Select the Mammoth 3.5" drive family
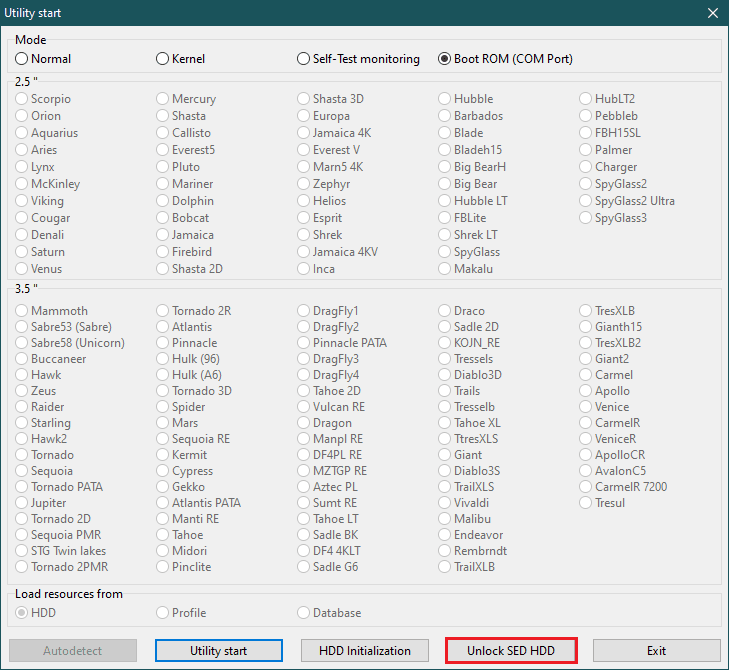Screen dimensions: 729x670 (22, 311)
